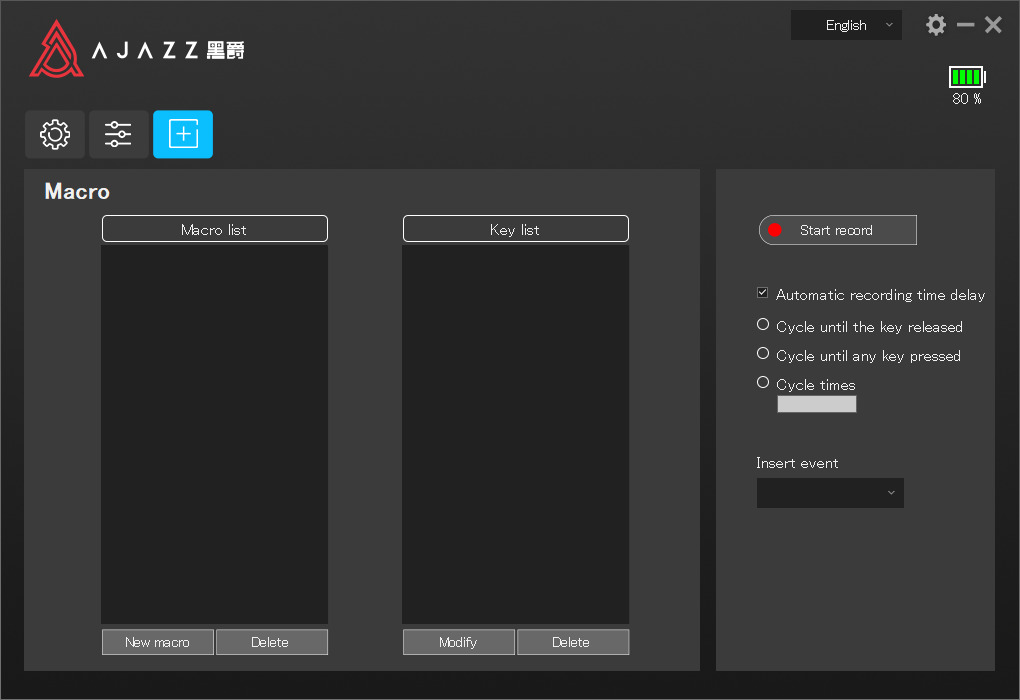Viewport: 1020px width, 700px height.
Task: Click the 80 % battery text
Action: [x=967, y=99]
